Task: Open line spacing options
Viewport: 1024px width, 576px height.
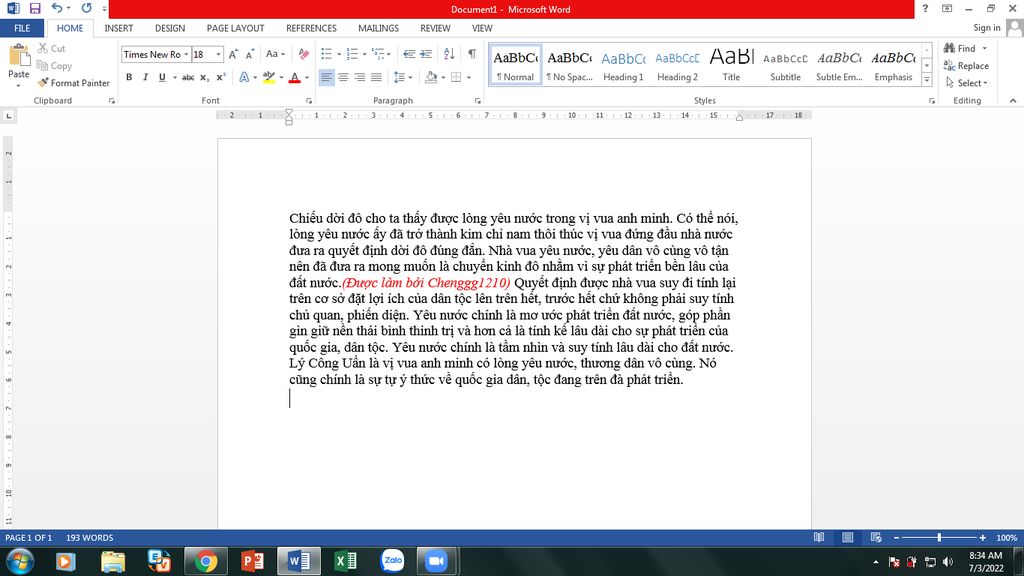Action: (x=402, y=77)
